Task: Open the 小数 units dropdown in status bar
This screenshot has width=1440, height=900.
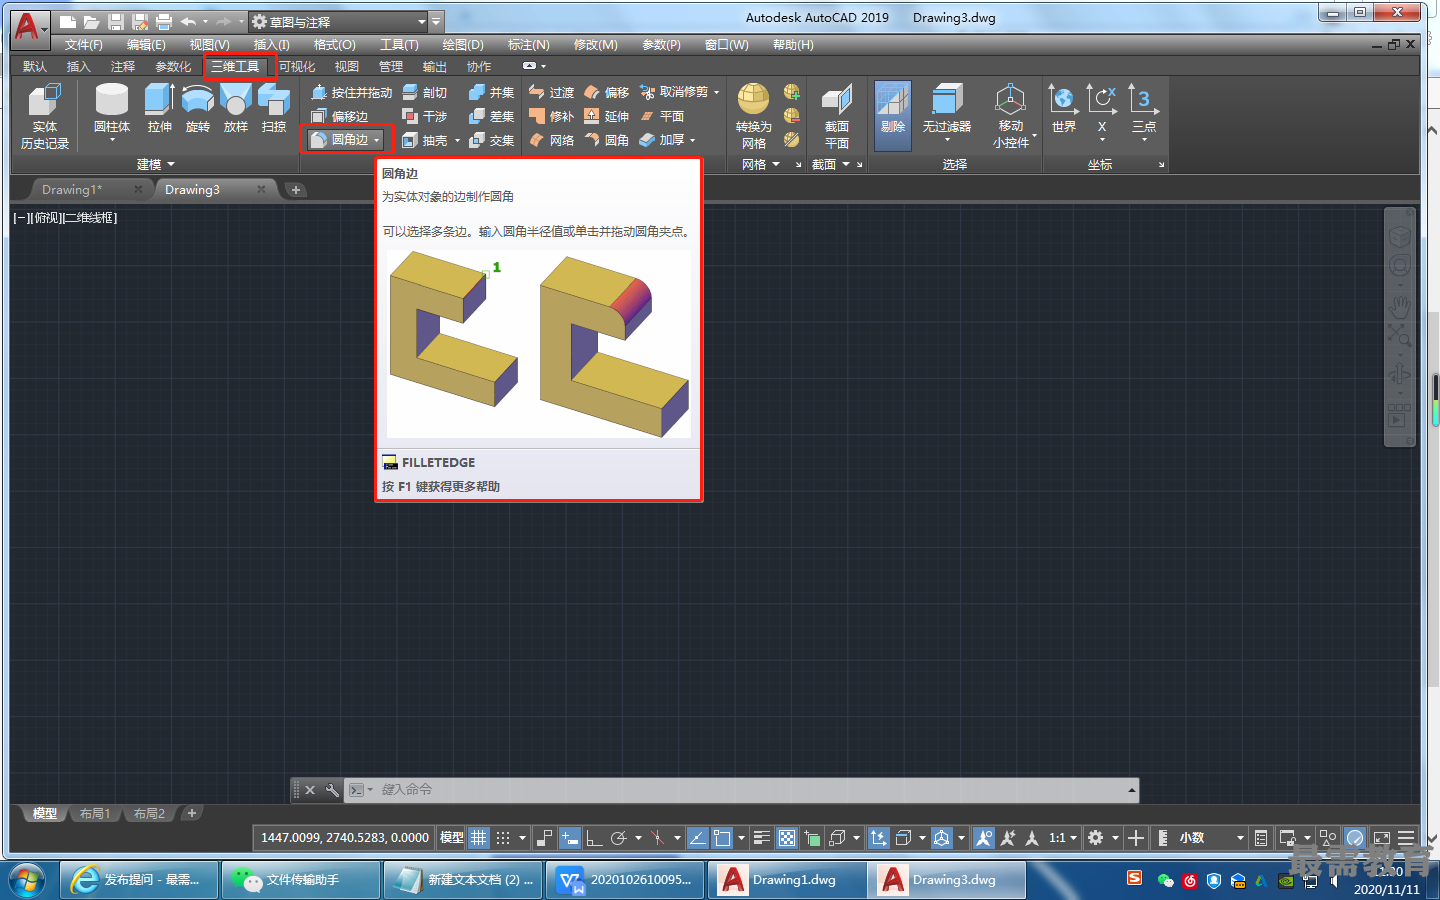Action: 1213,838
